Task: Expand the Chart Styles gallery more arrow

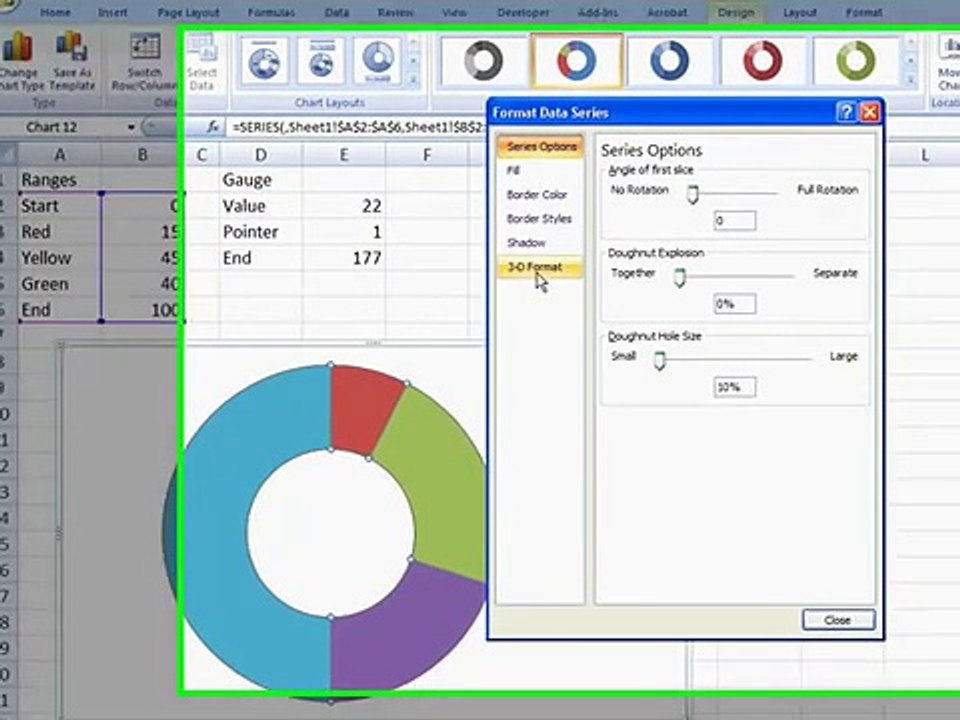Action: [910, 80]
